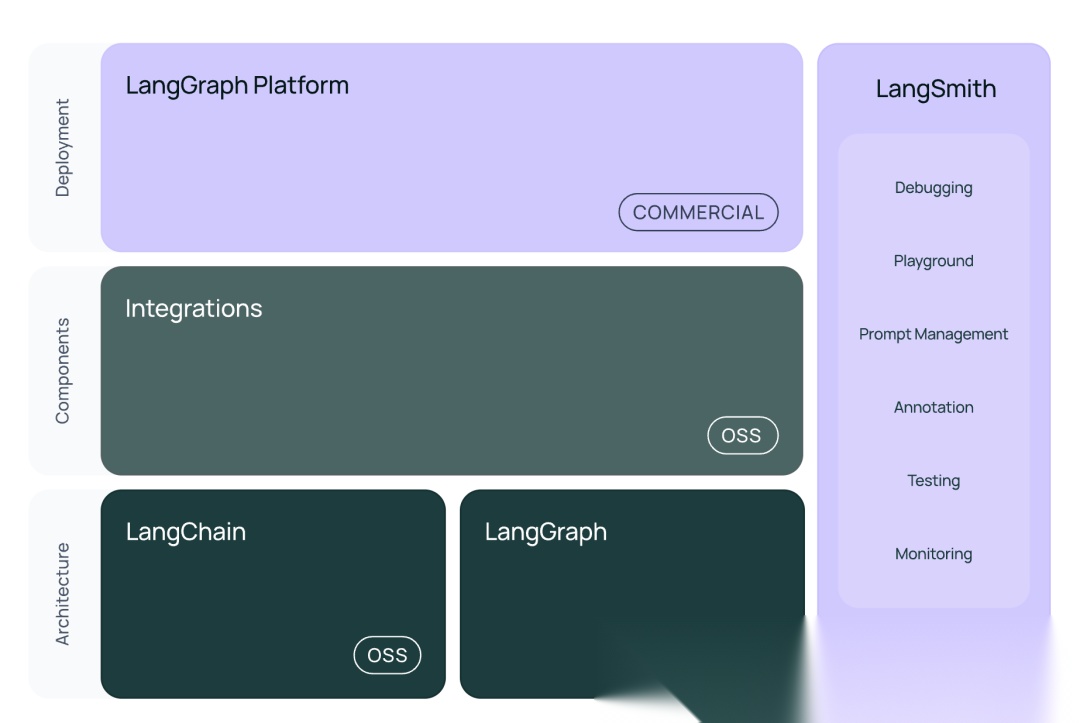Click the Architecture row label
1080x723 pixels.
[x=62, y=594]
